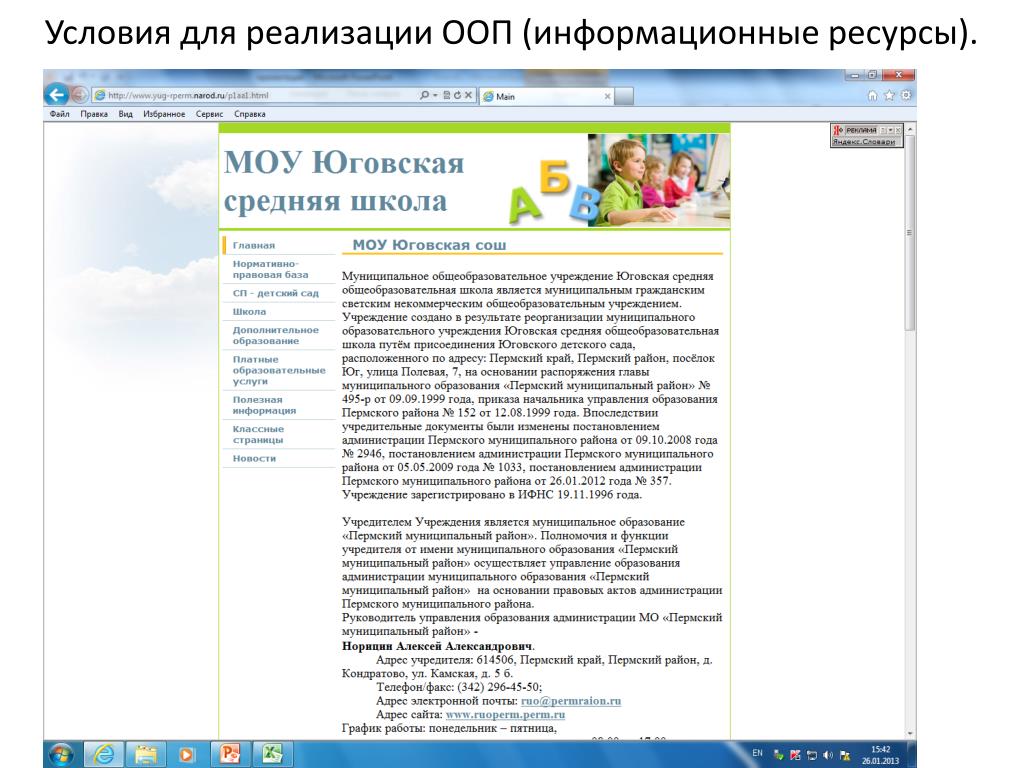Open the Правка menu

[x=94, y=114]
